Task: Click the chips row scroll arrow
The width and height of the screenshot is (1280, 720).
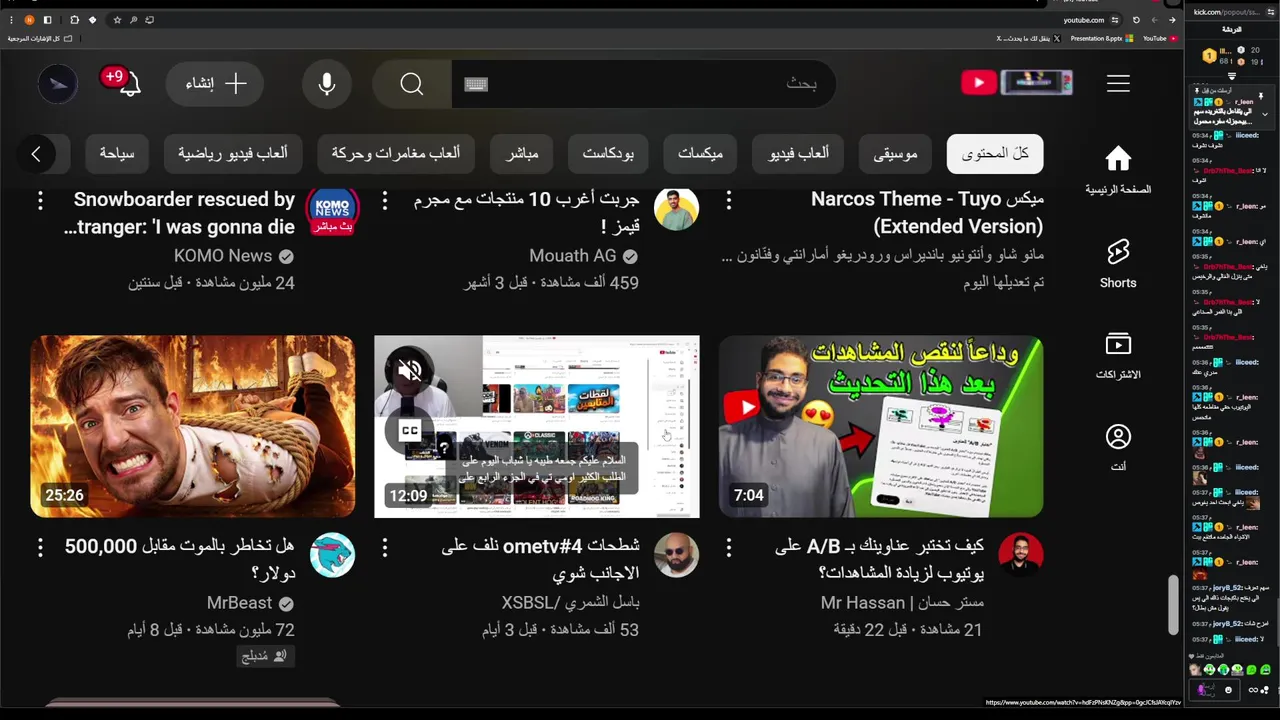Action: tap(36, 154)
